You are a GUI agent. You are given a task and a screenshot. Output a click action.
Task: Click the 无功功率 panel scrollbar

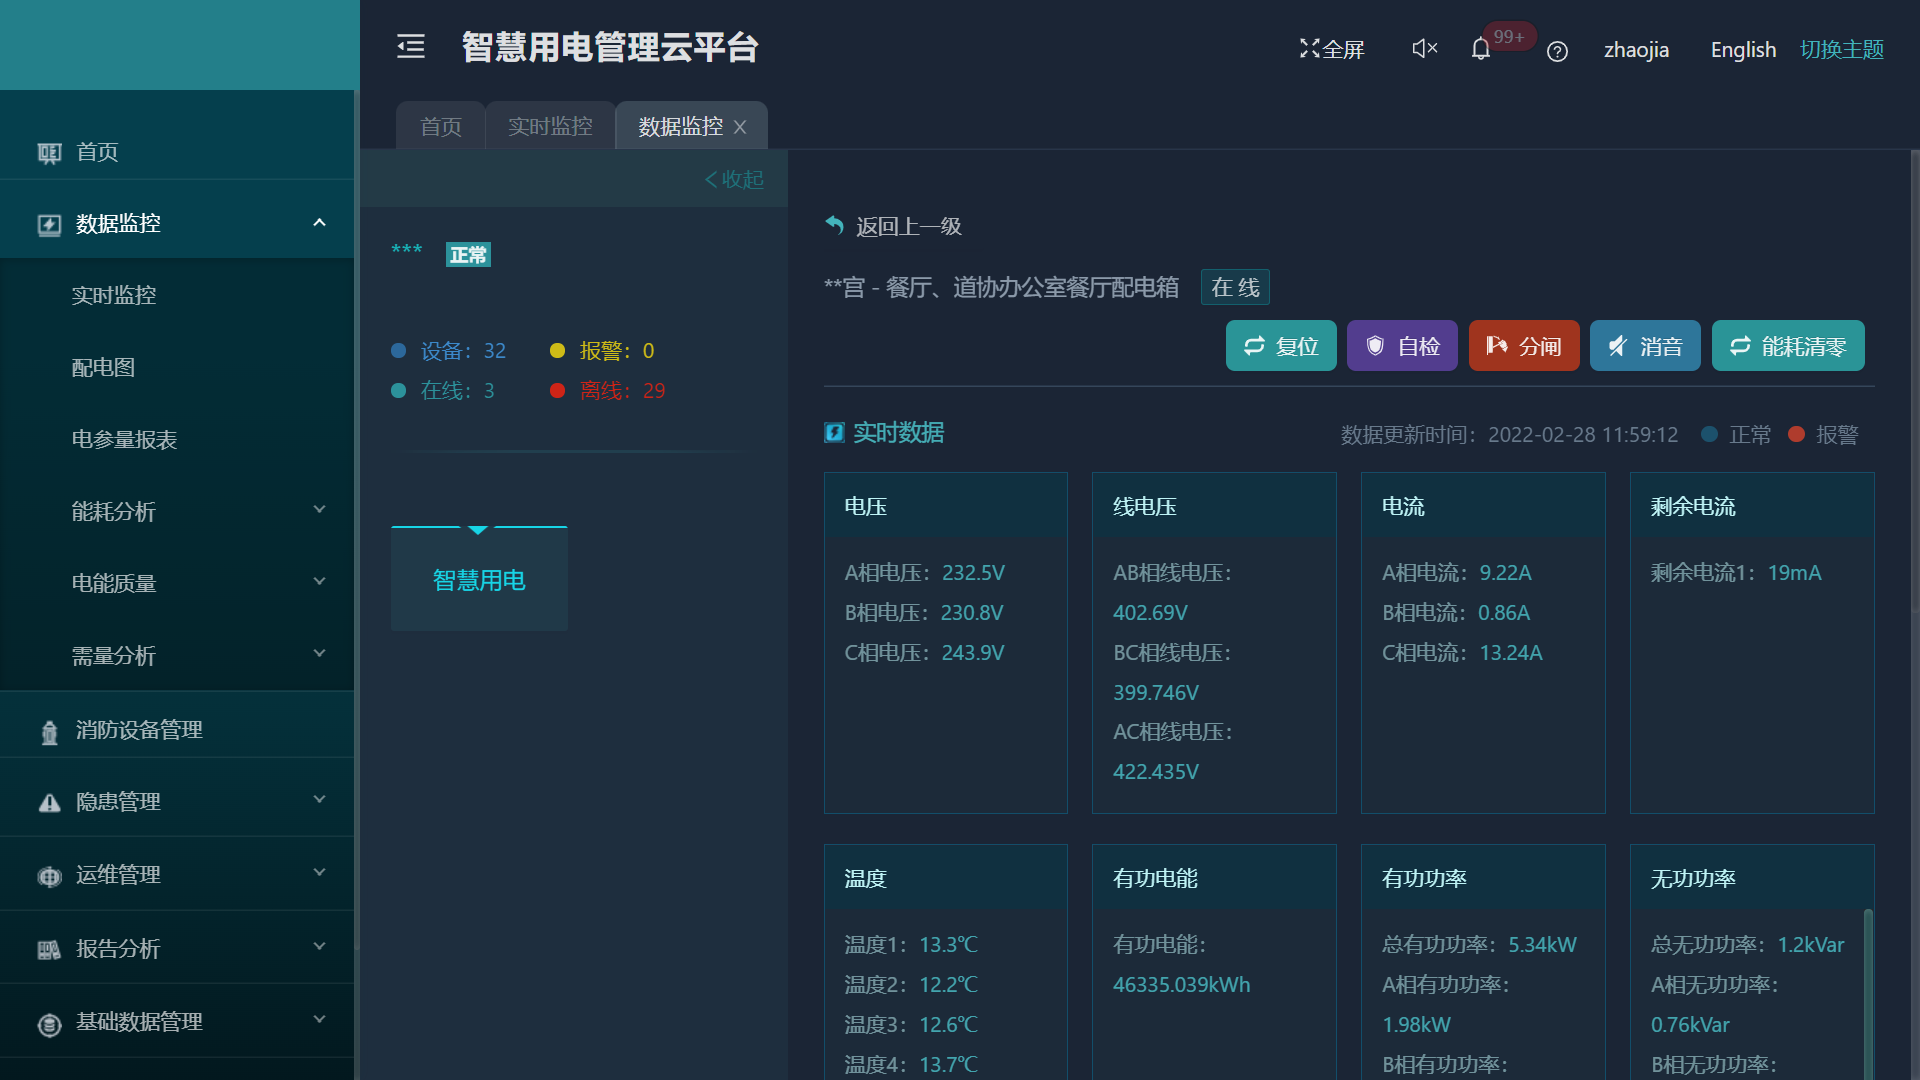click(1867, 990)
